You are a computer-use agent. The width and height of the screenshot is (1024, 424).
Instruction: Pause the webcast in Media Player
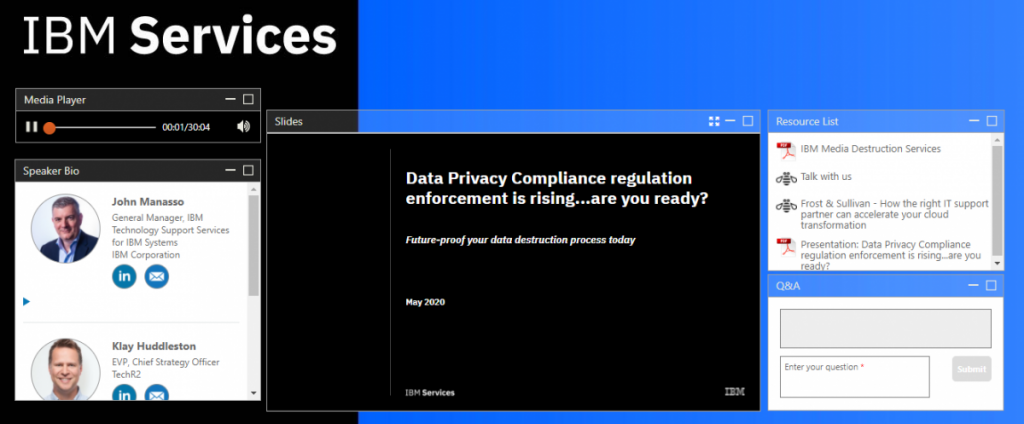click(x=31, y=127)
